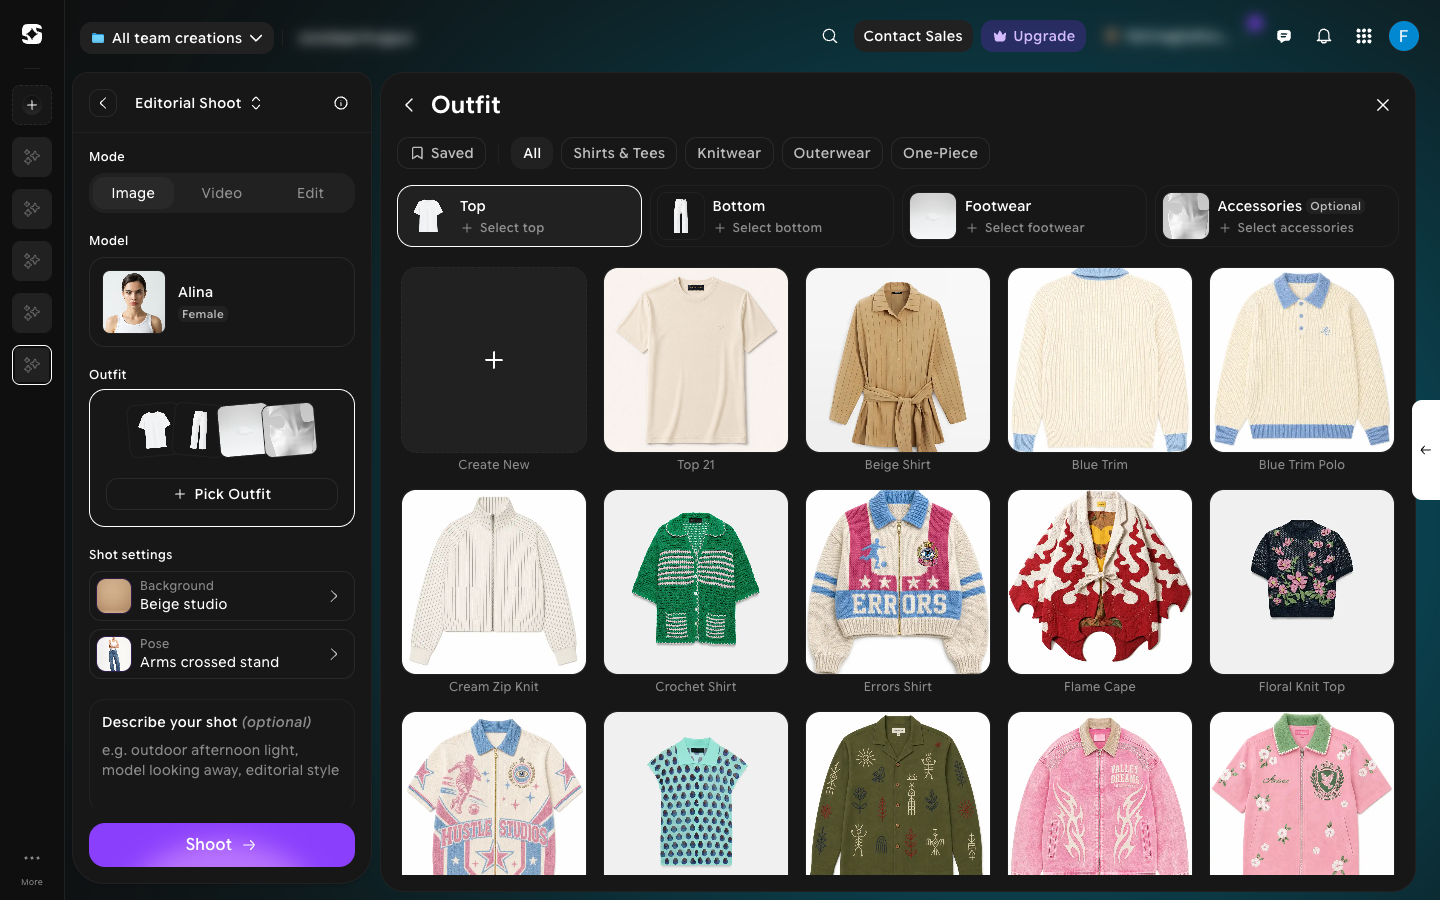Viewport: 1440px width, 900px height.
Task: Select the Shirts & Tees tab
Action: click(619, 153)
